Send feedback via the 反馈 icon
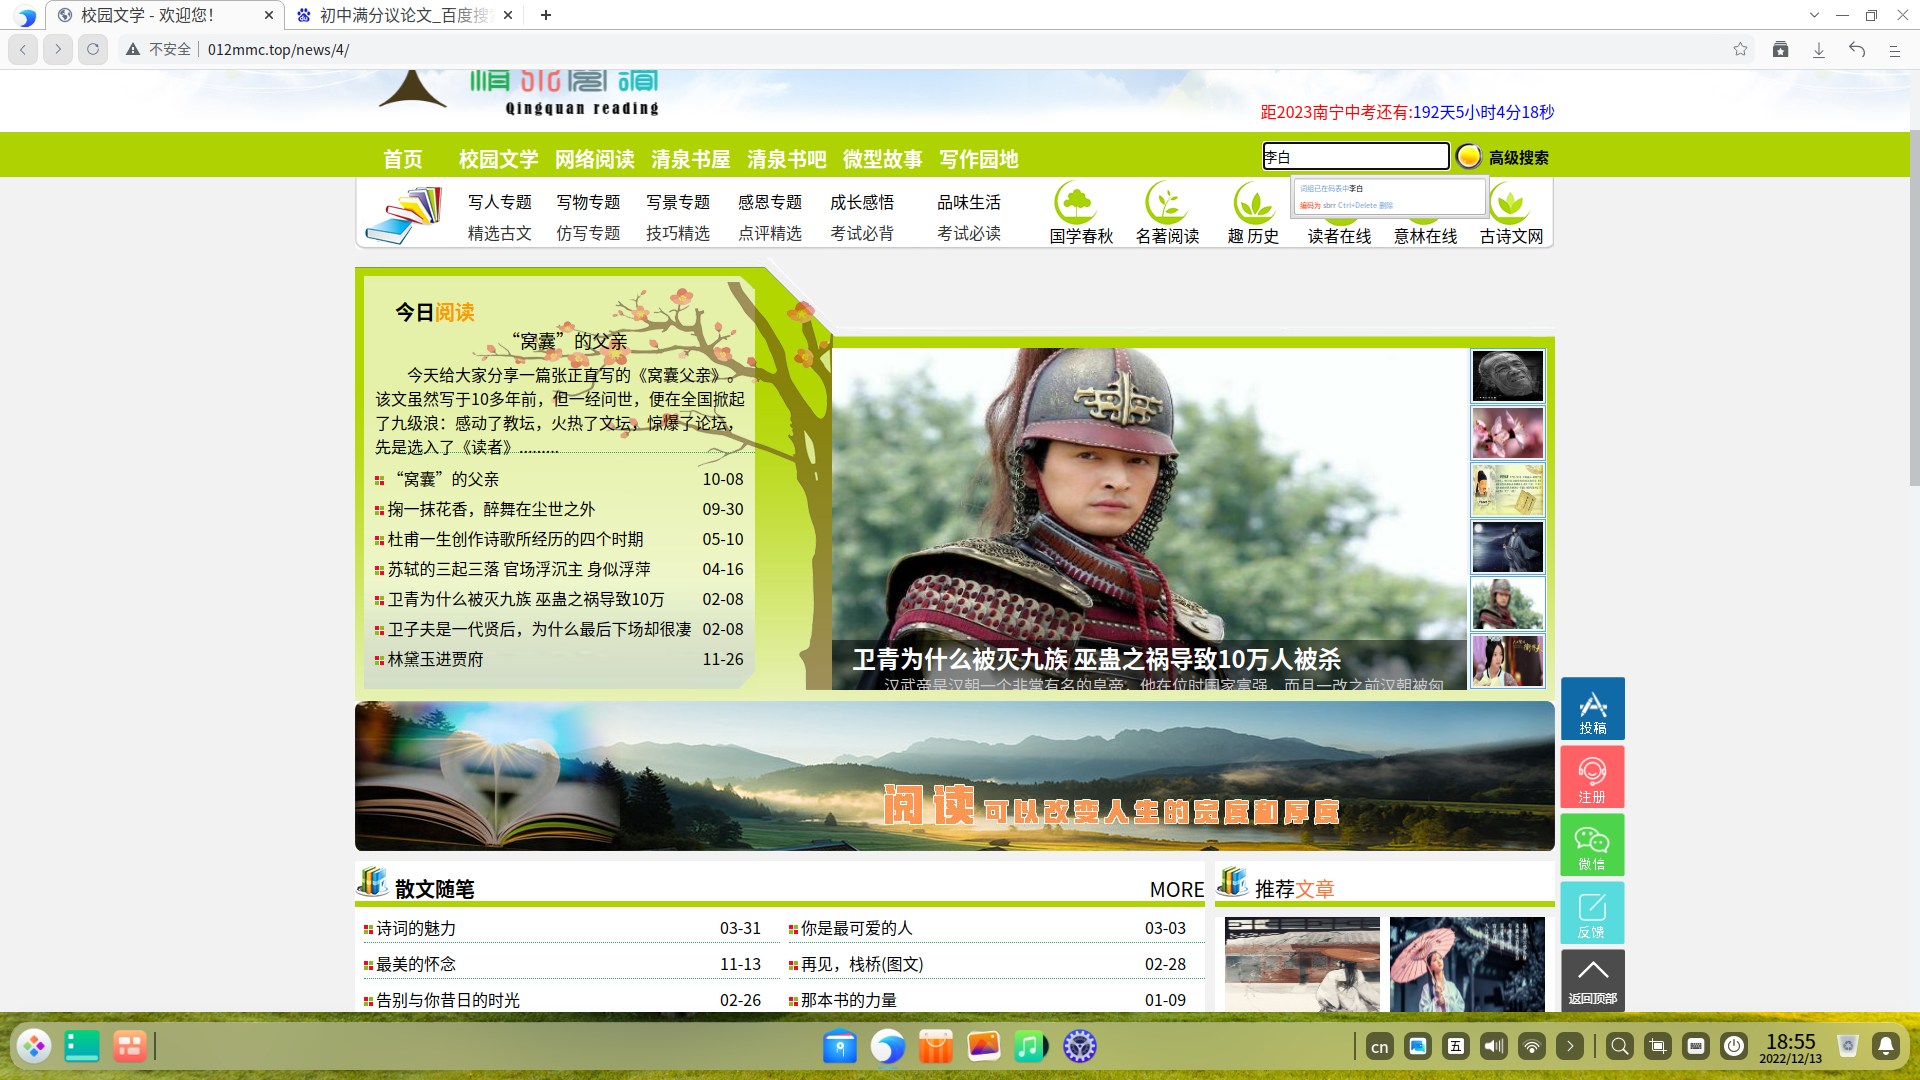 click(1592, 912)
